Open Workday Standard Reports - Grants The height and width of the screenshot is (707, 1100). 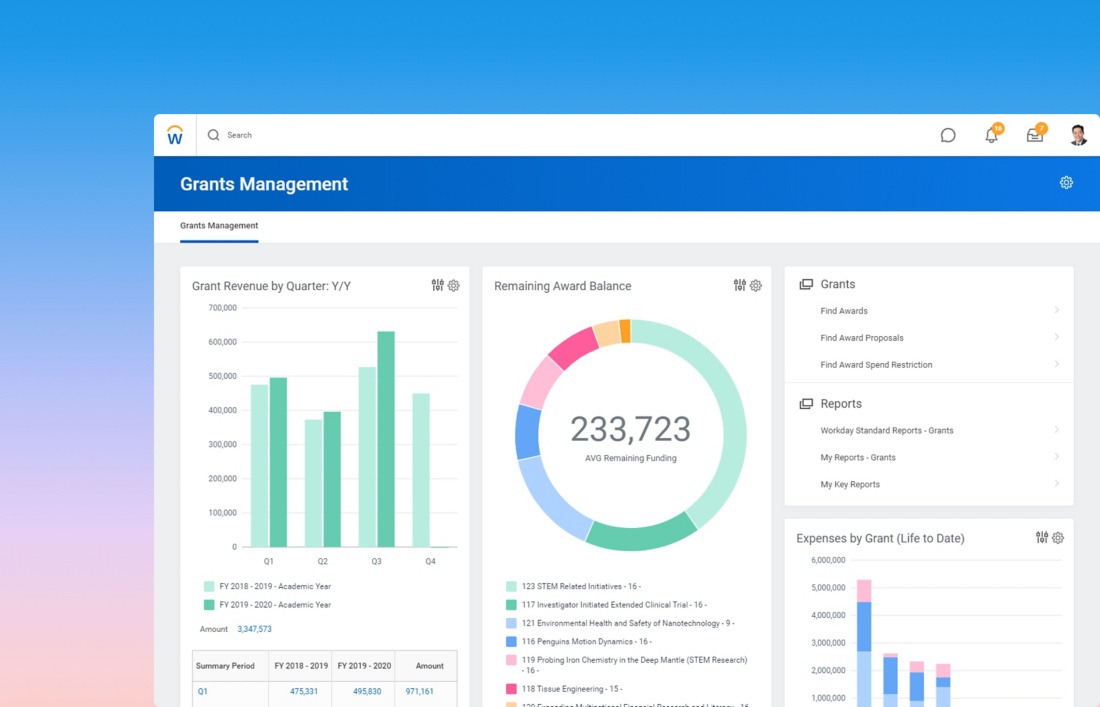[887, 431]
